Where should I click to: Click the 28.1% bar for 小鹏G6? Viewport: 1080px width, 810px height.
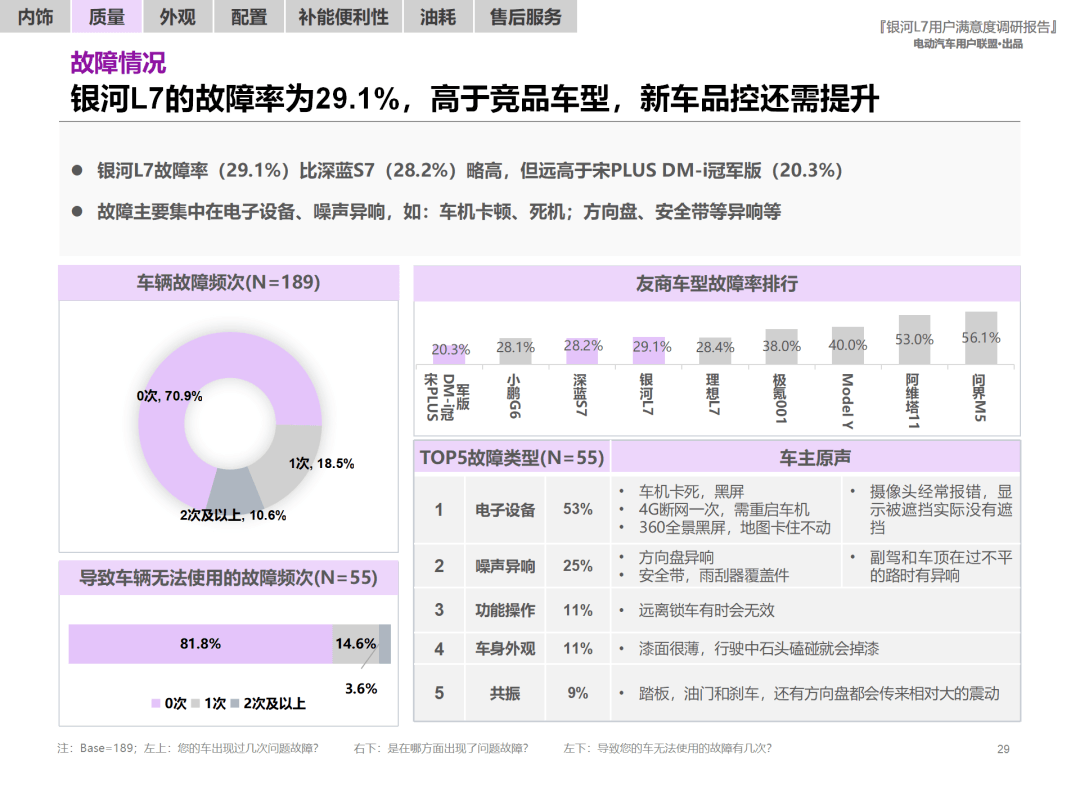pyautogui.click(x=515, y=351)
